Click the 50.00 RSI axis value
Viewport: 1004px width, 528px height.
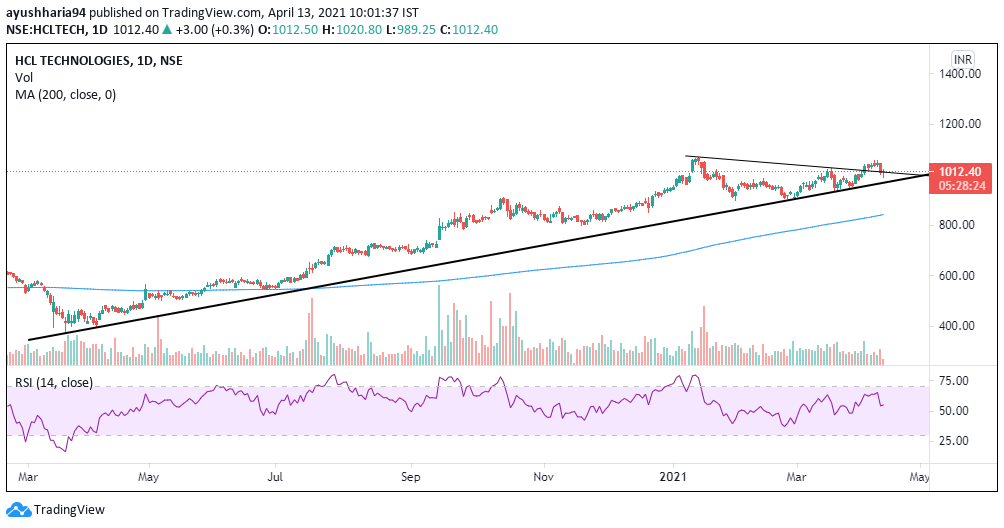pyautogui.click(x=953, y=411)
